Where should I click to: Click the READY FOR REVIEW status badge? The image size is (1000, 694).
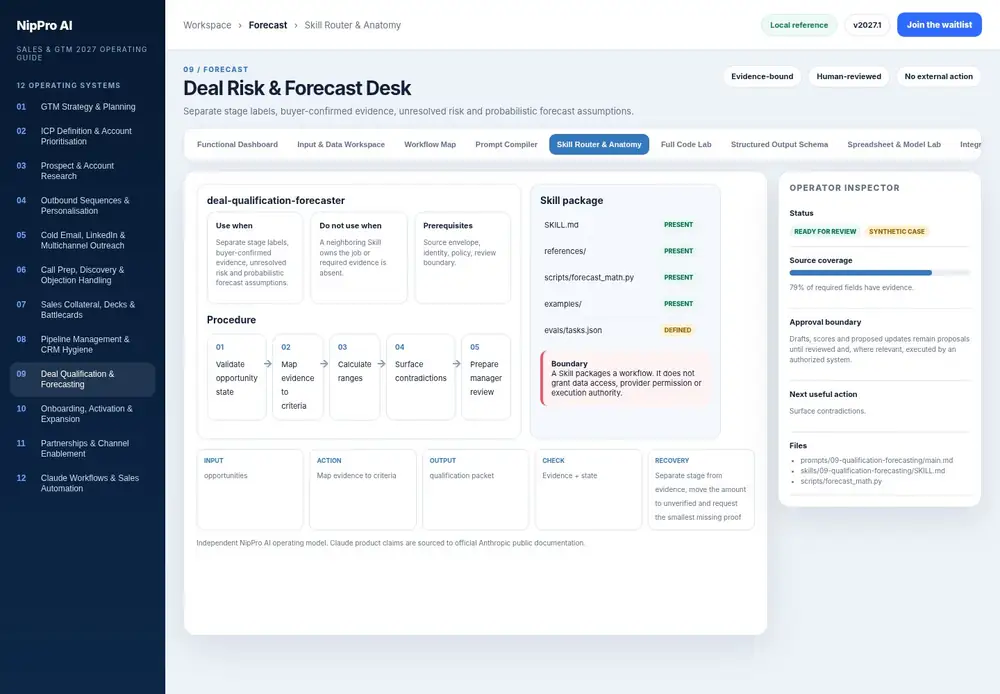point(825,232)
